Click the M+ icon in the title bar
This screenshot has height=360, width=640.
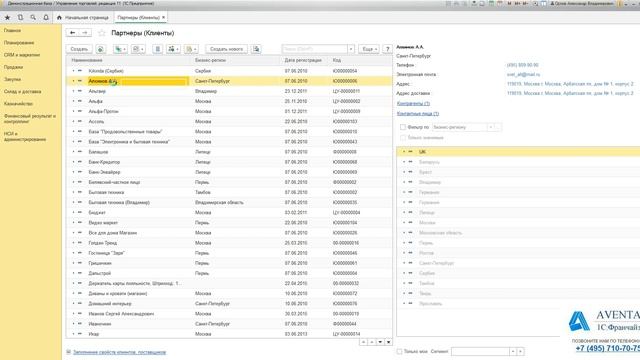point(517,3)
